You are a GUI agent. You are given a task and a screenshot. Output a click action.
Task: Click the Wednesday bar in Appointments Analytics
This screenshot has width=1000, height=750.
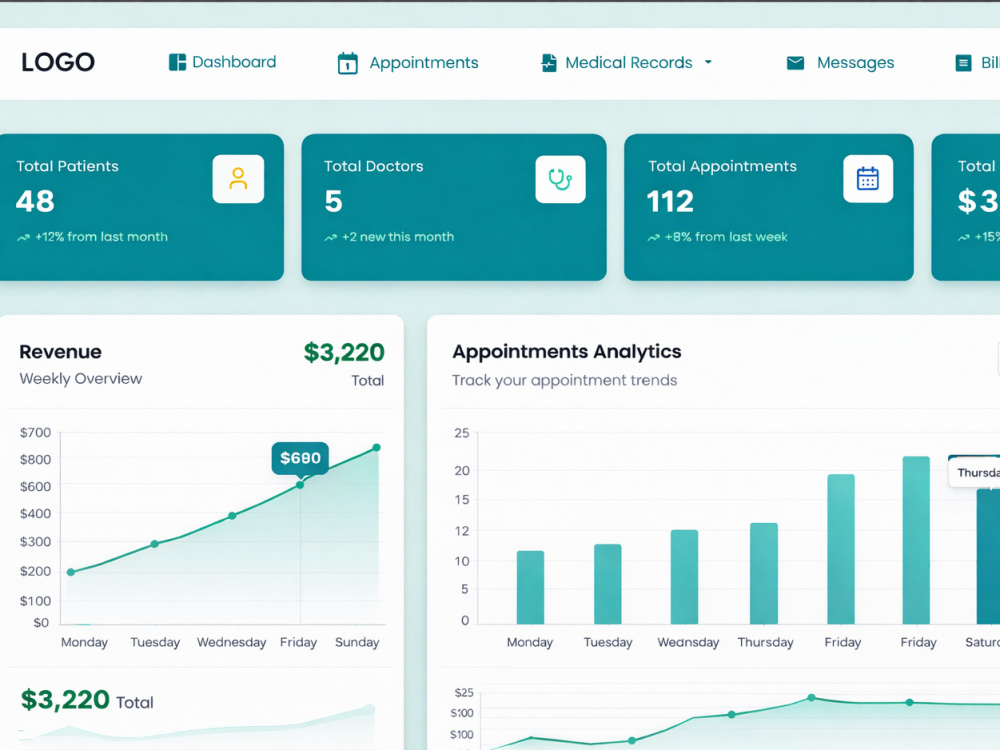coord(684,577)
